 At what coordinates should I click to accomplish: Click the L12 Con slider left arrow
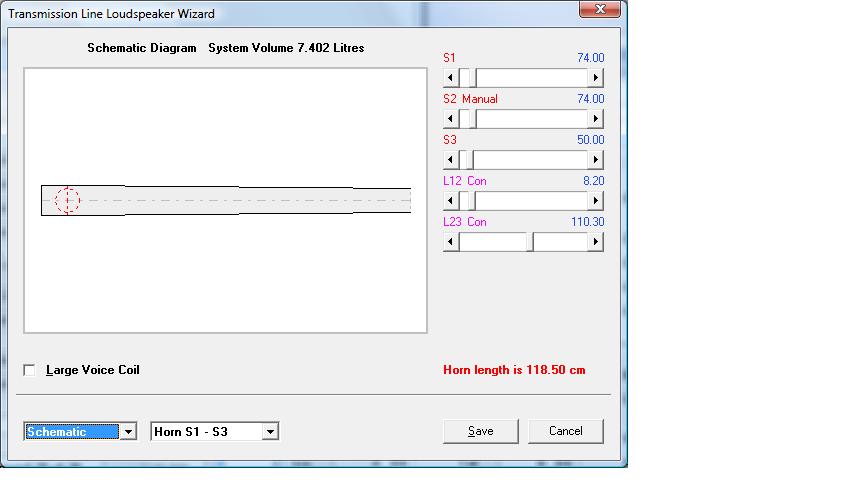(451, 201)
